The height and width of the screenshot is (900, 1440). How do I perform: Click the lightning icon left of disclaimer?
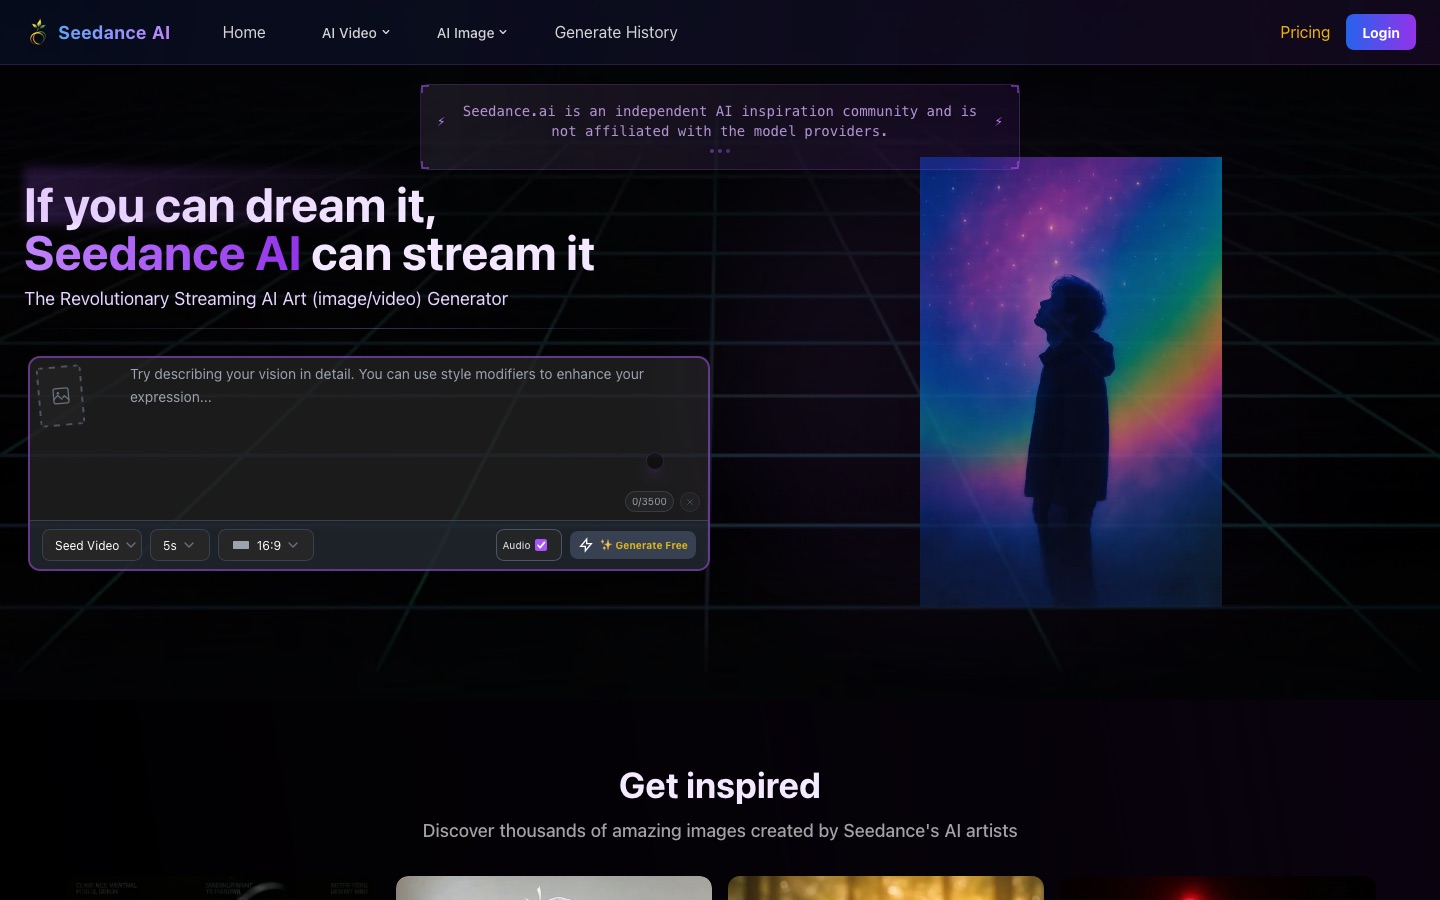(441, 121)
